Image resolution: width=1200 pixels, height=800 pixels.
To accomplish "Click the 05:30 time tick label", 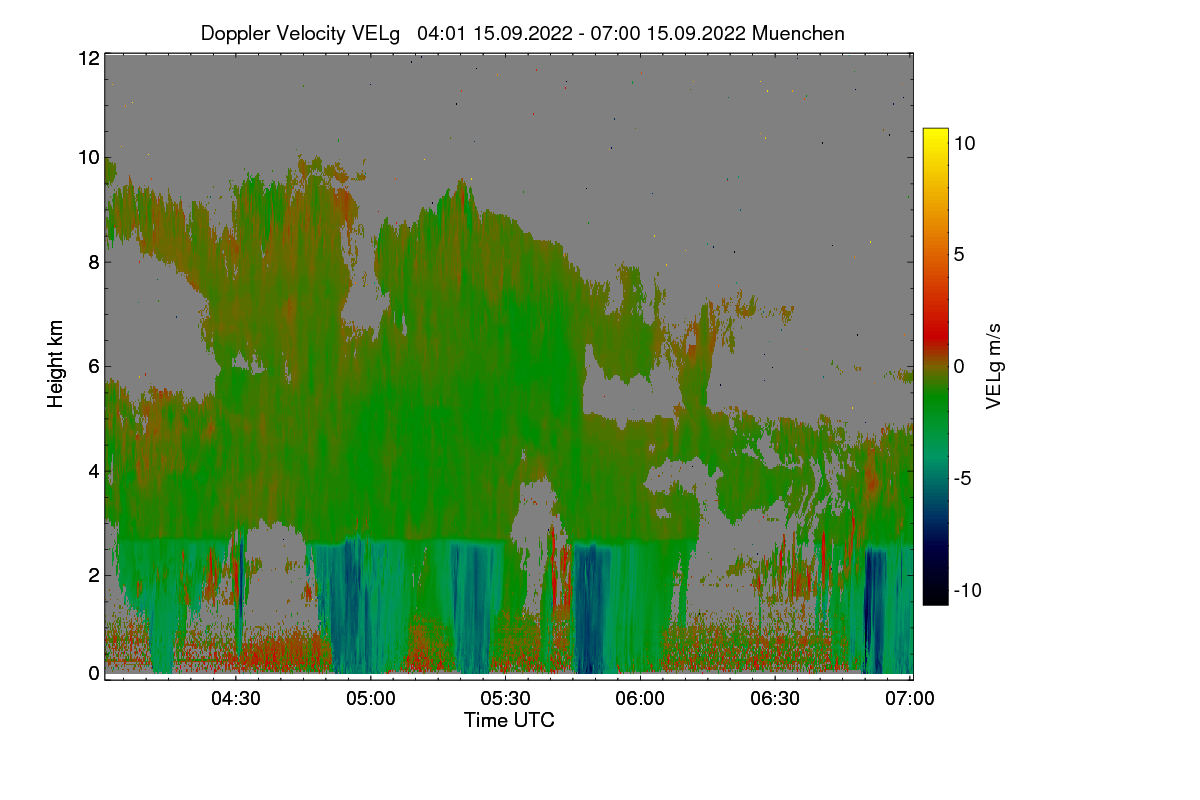I will point(506,699).
